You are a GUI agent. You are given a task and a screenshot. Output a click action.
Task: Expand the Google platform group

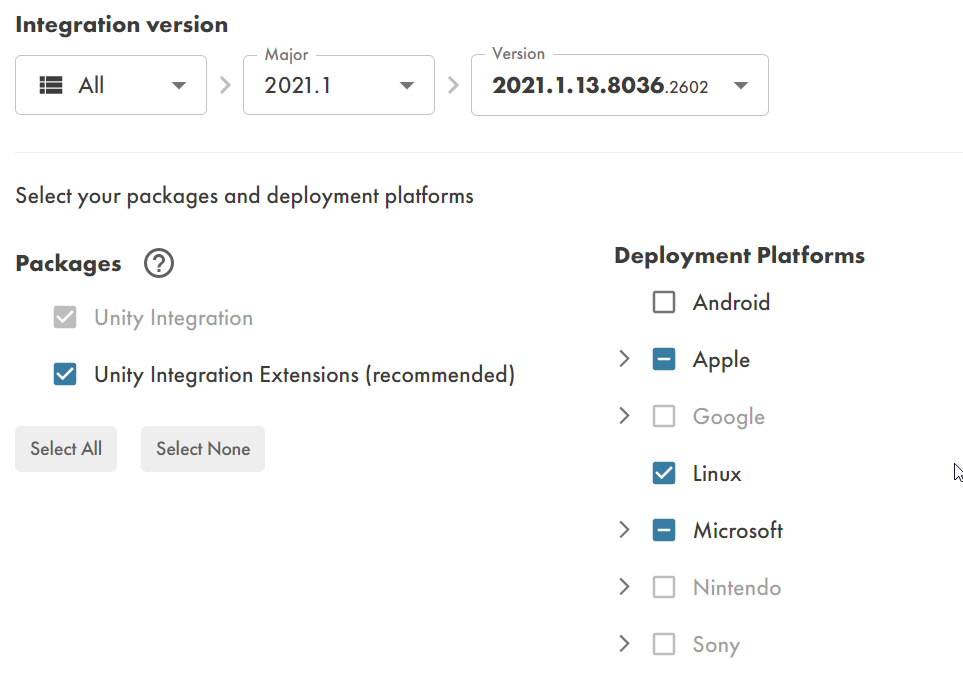(625, 416)
